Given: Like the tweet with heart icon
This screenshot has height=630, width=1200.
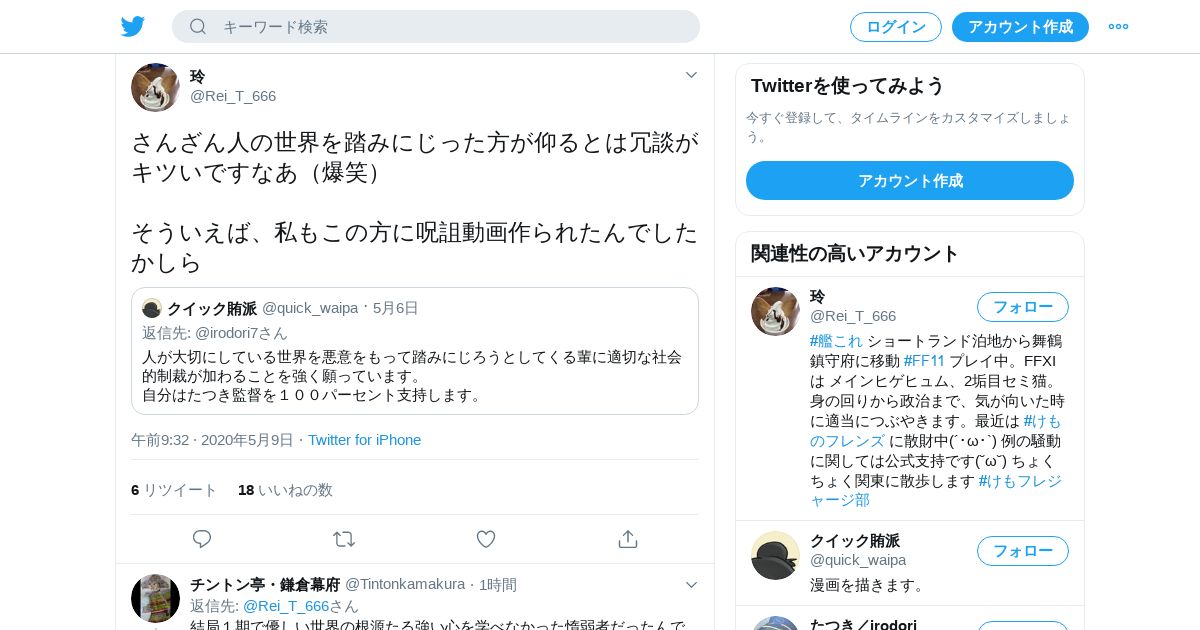Looking at the screenshot, I should point(486,539).
